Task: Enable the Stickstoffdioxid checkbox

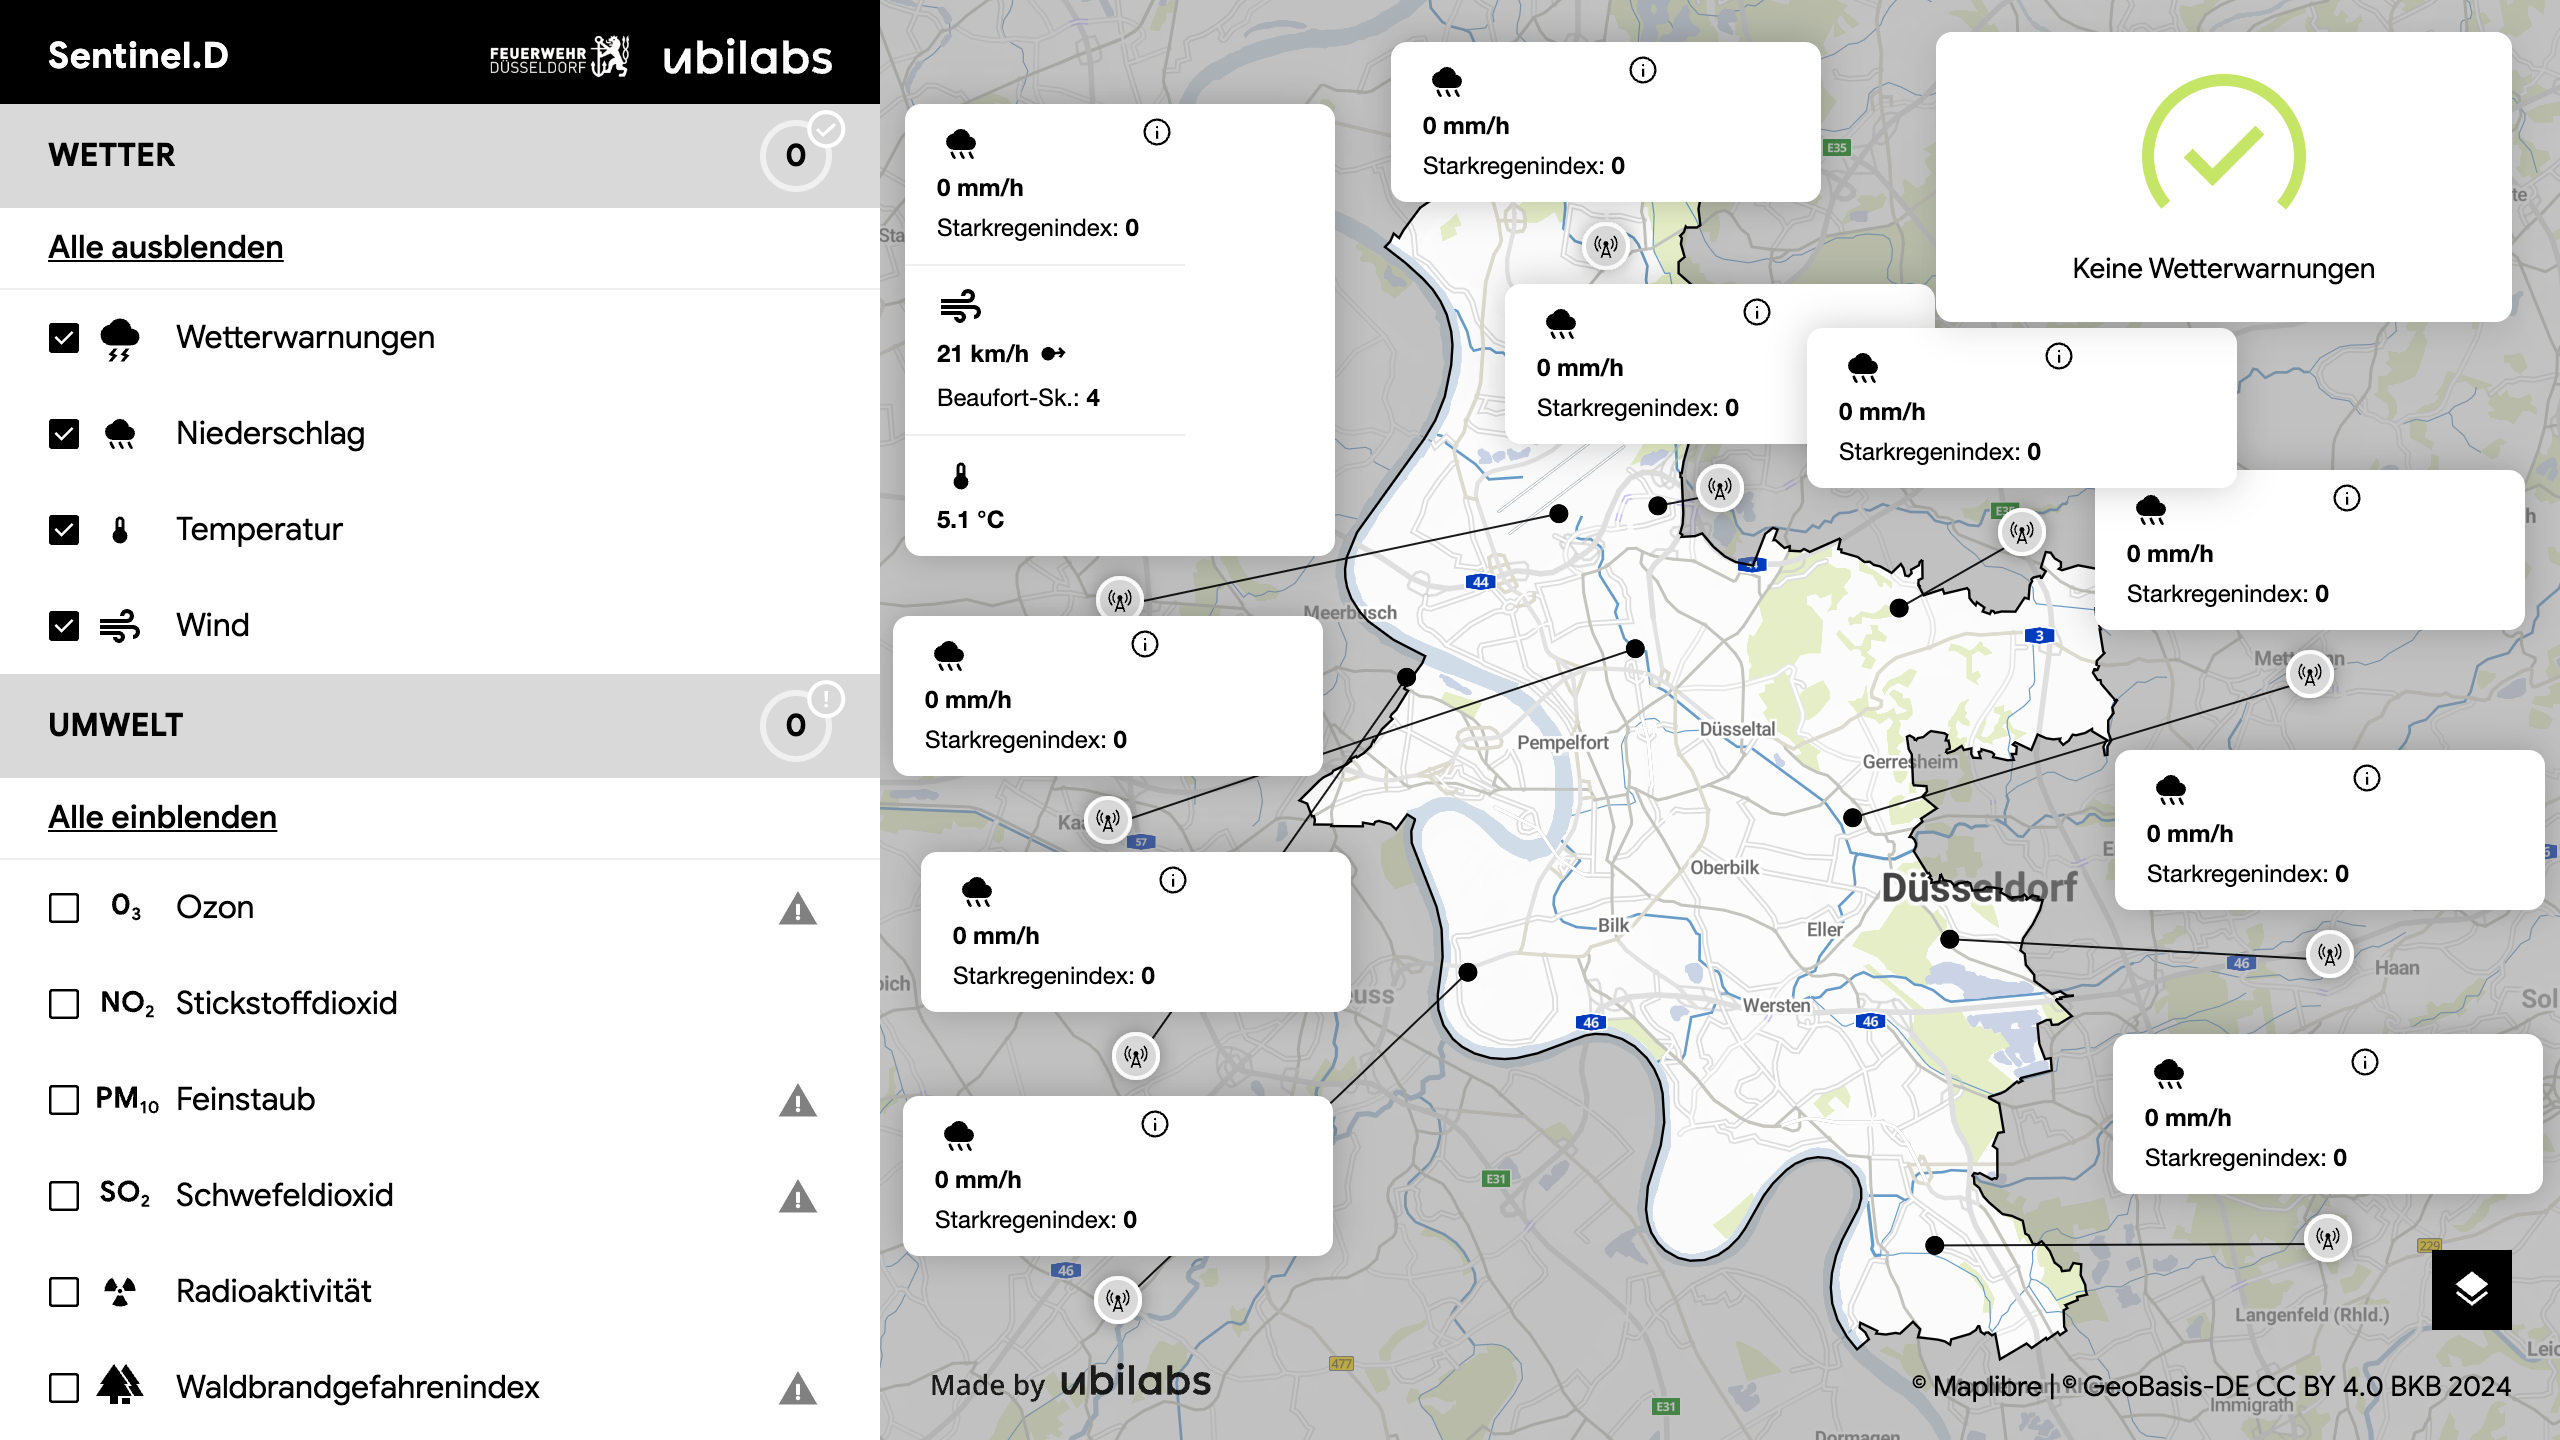Action: [x=64, y=1004]
